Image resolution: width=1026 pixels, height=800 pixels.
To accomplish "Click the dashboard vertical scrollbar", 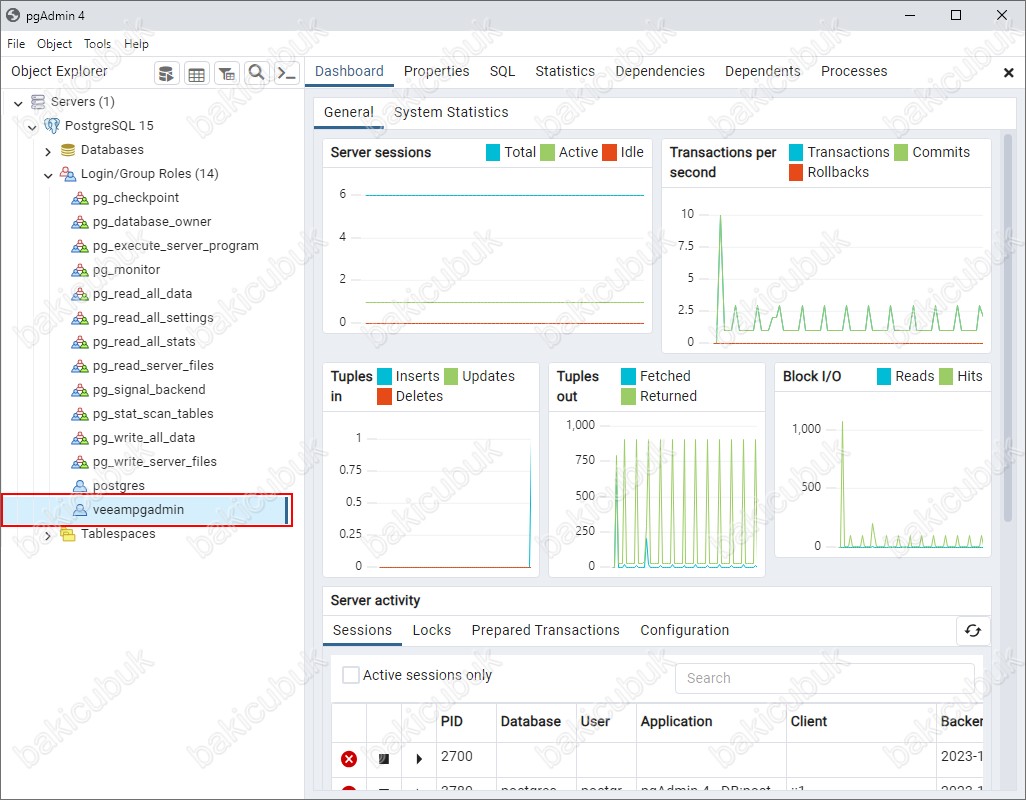I will 1008,327.
